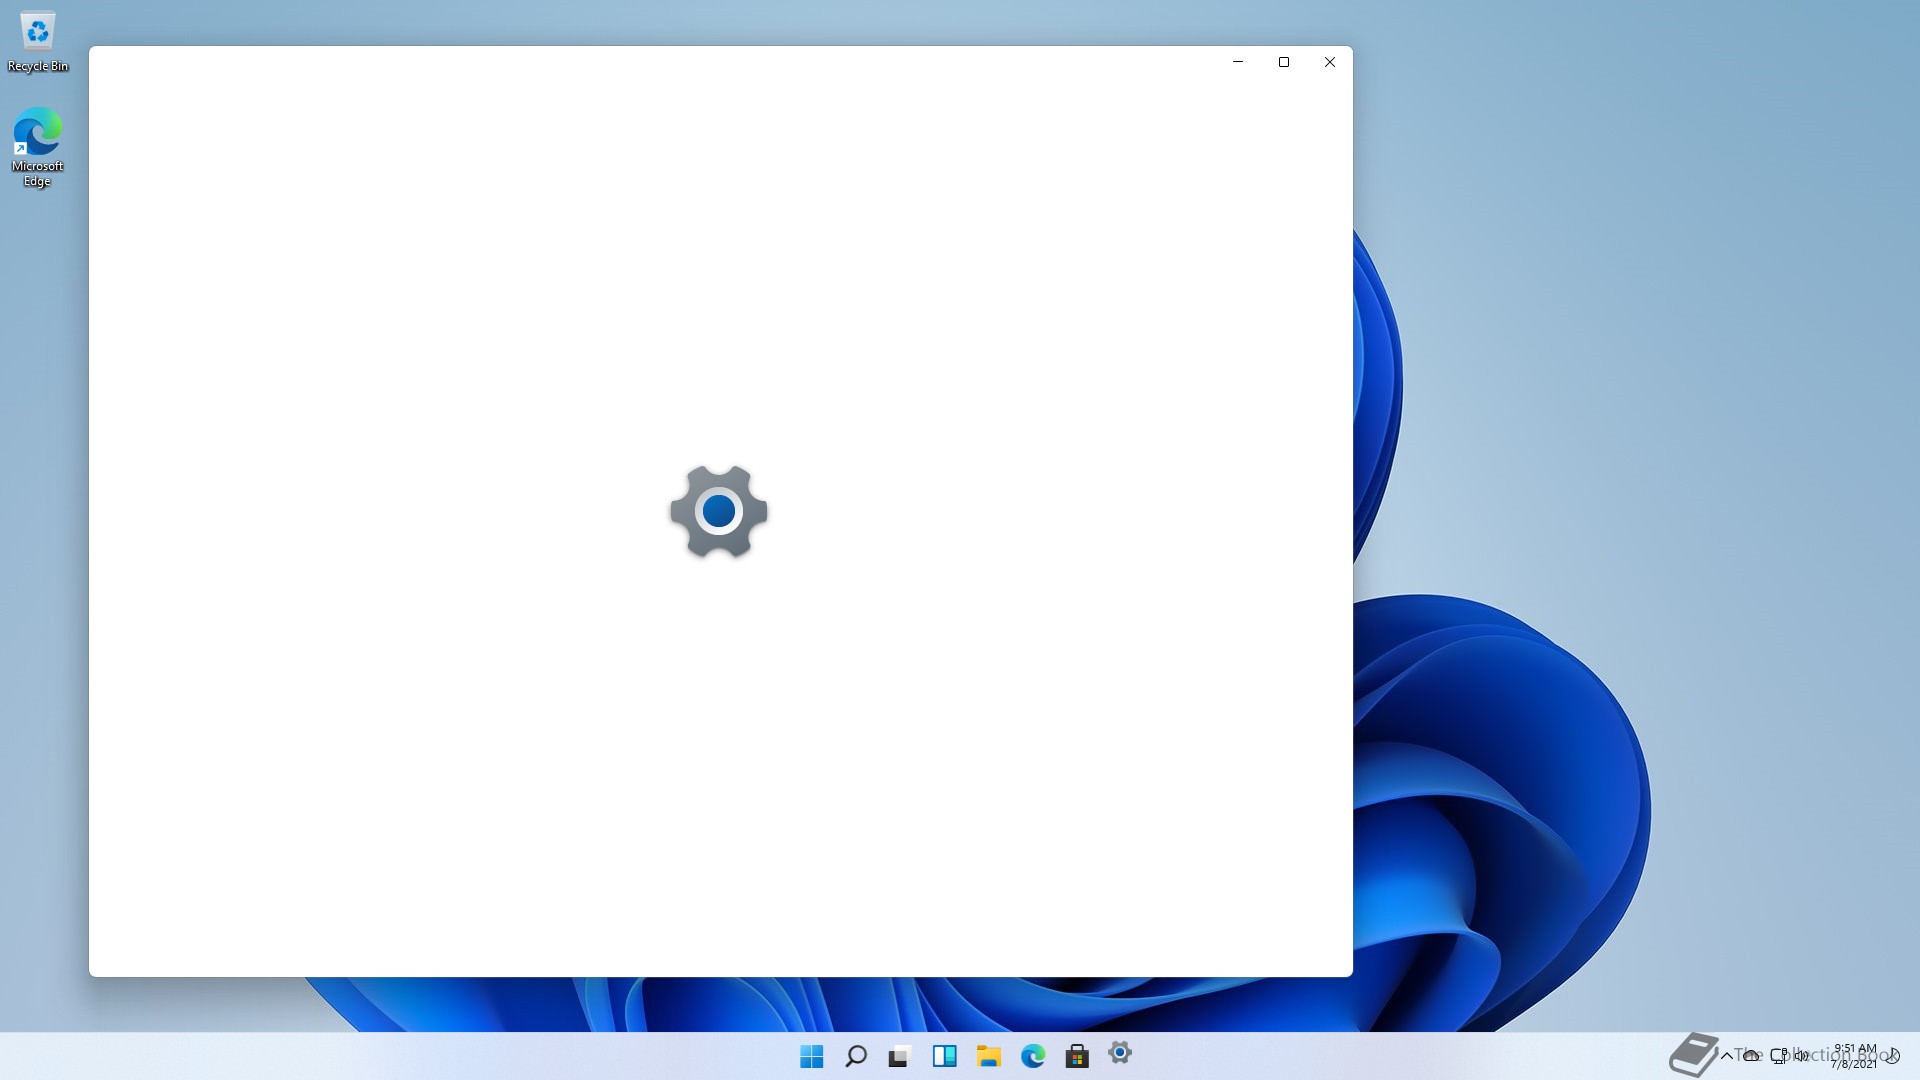
Task: Open the taskbar Search icon
Action: click(856, 1056)
